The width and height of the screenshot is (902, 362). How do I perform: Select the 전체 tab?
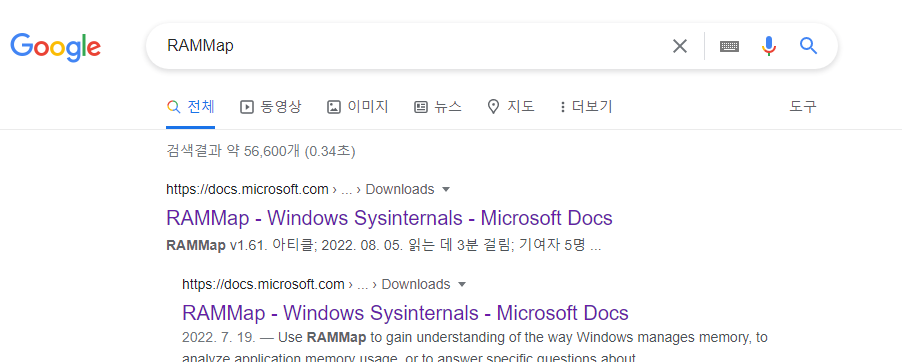coord(190,107)
